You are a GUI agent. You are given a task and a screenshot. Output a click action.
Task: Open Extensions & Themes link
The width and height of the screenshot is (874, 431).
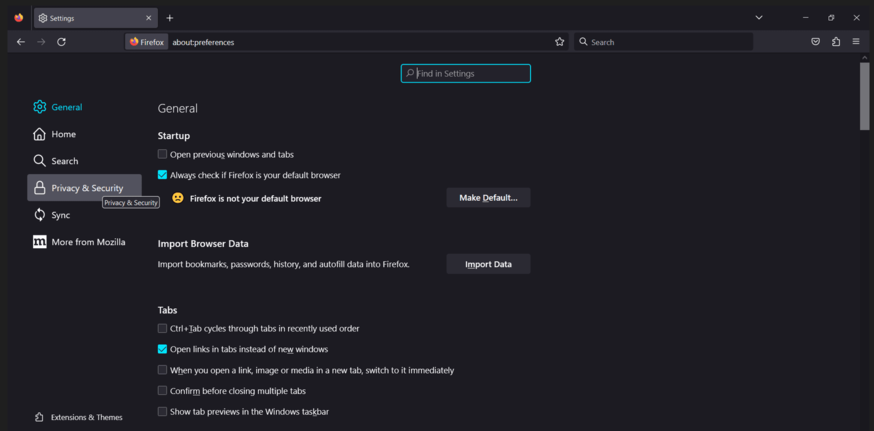point(86,417)
